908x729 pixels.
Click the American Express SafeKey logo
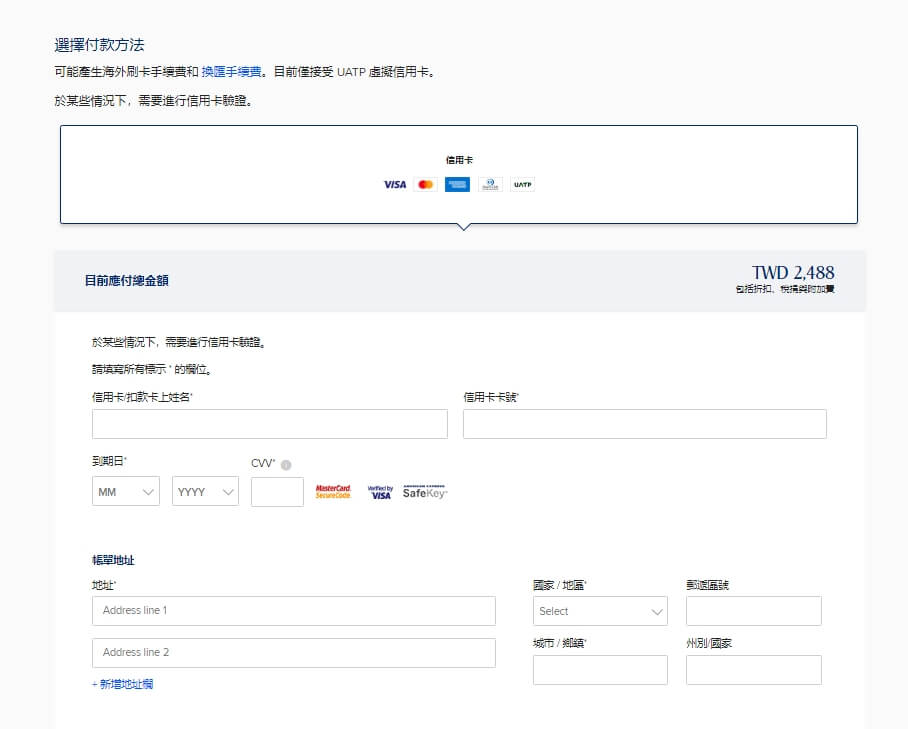[425, 492]
